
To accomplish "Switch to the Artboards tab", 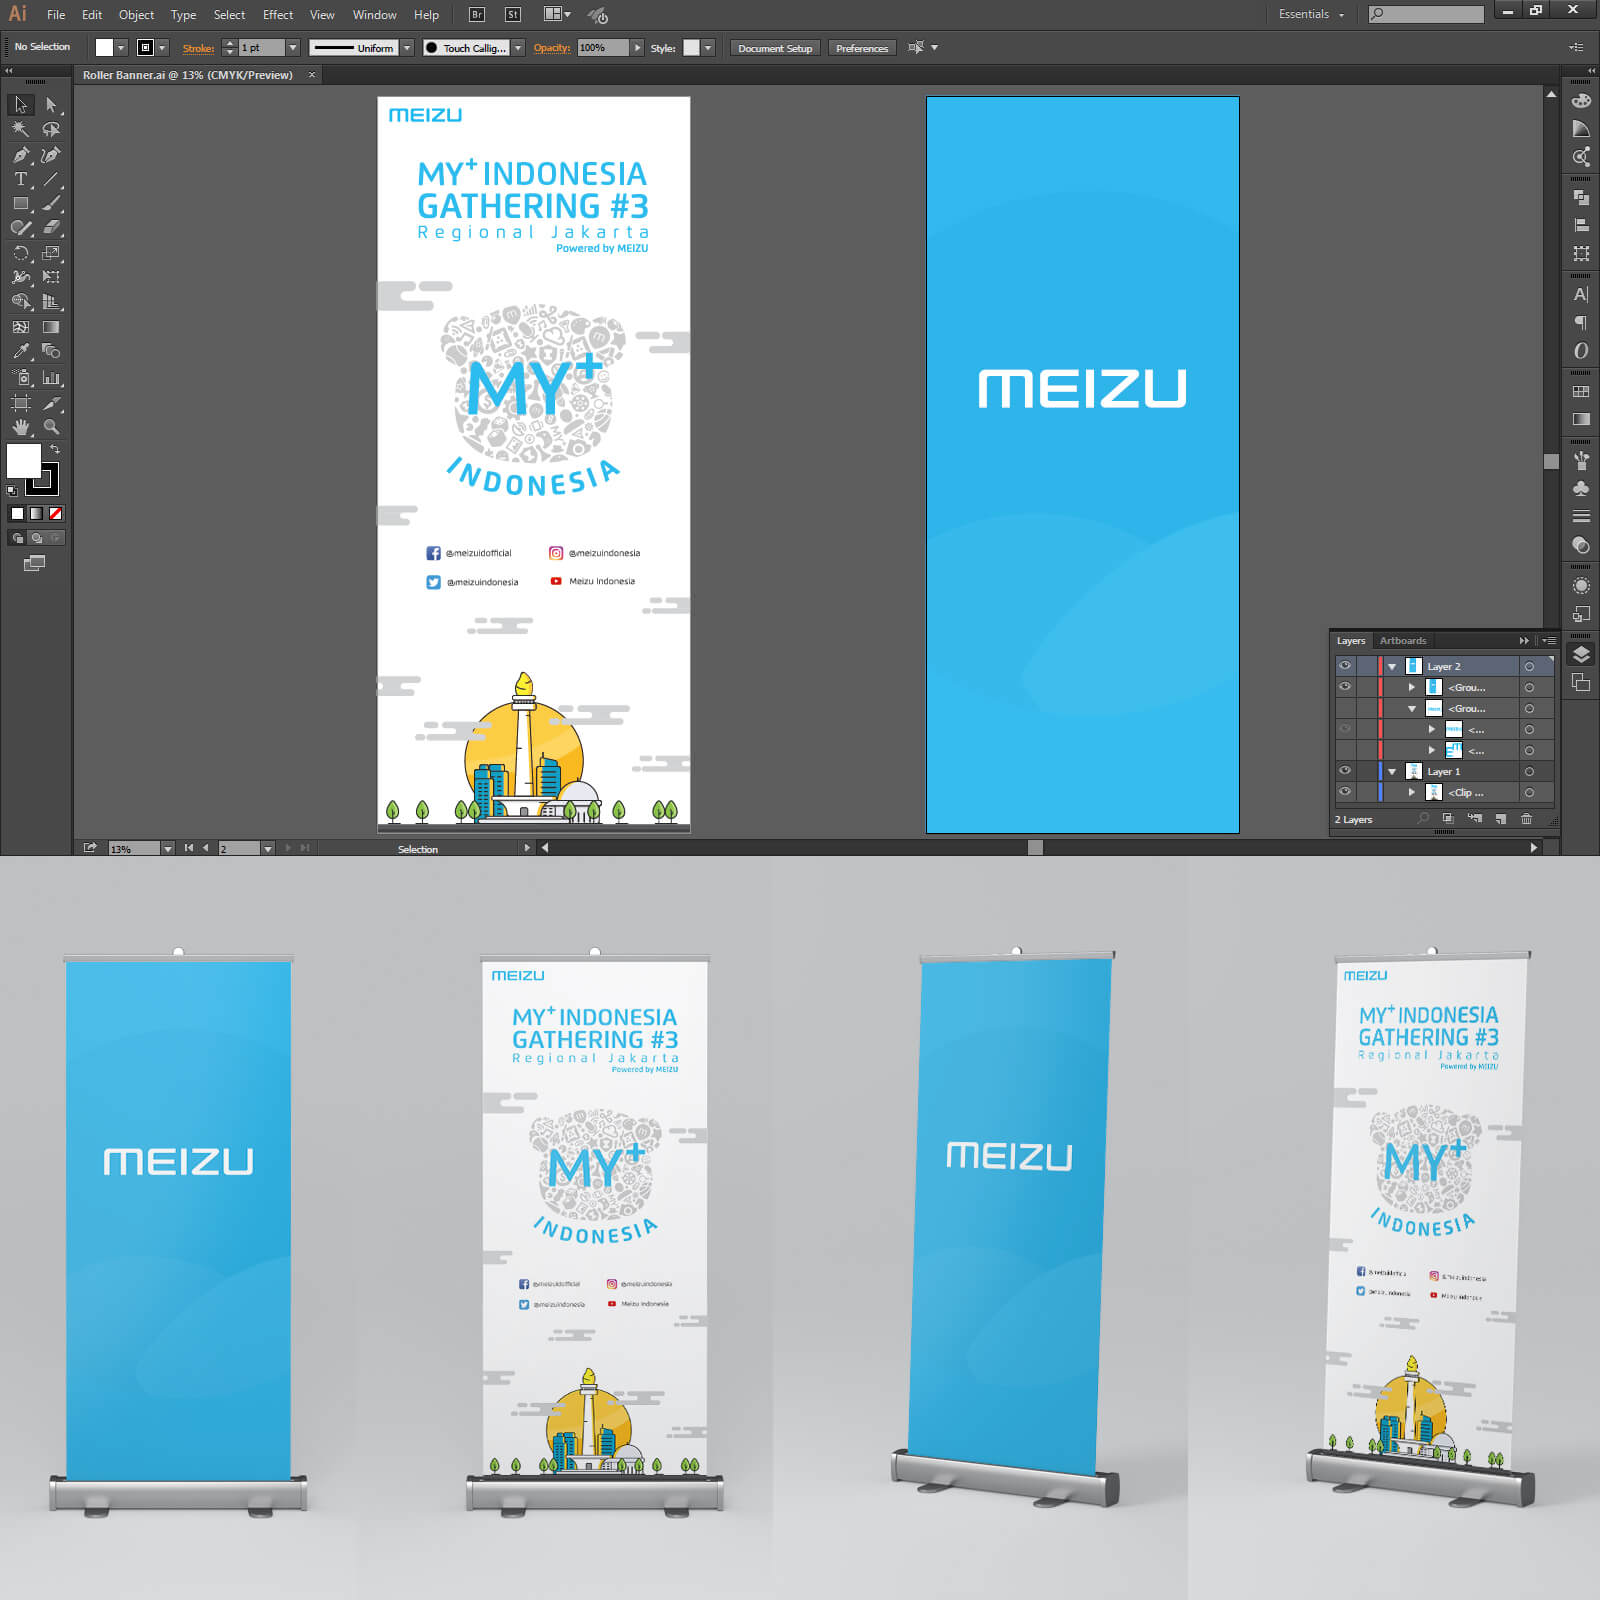I will coord(1402,641).
